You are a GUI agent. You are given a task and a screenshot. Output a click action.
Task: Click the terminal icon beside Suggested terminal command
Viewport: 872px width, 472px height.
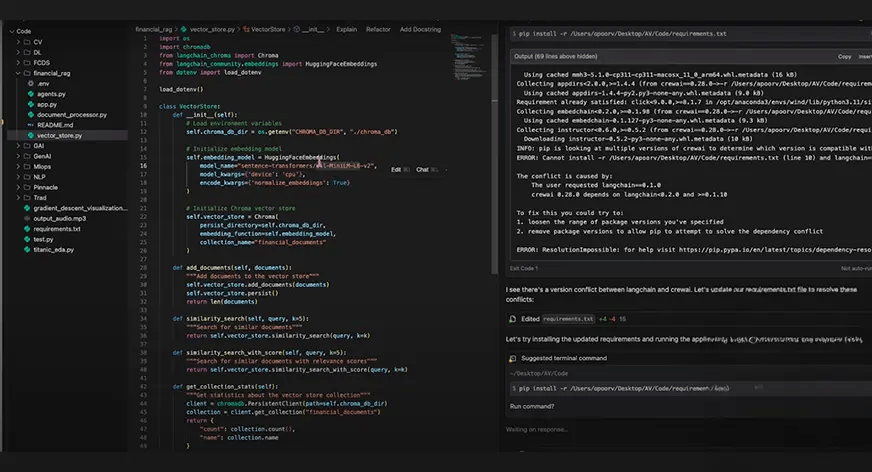[x=512, y=358]
